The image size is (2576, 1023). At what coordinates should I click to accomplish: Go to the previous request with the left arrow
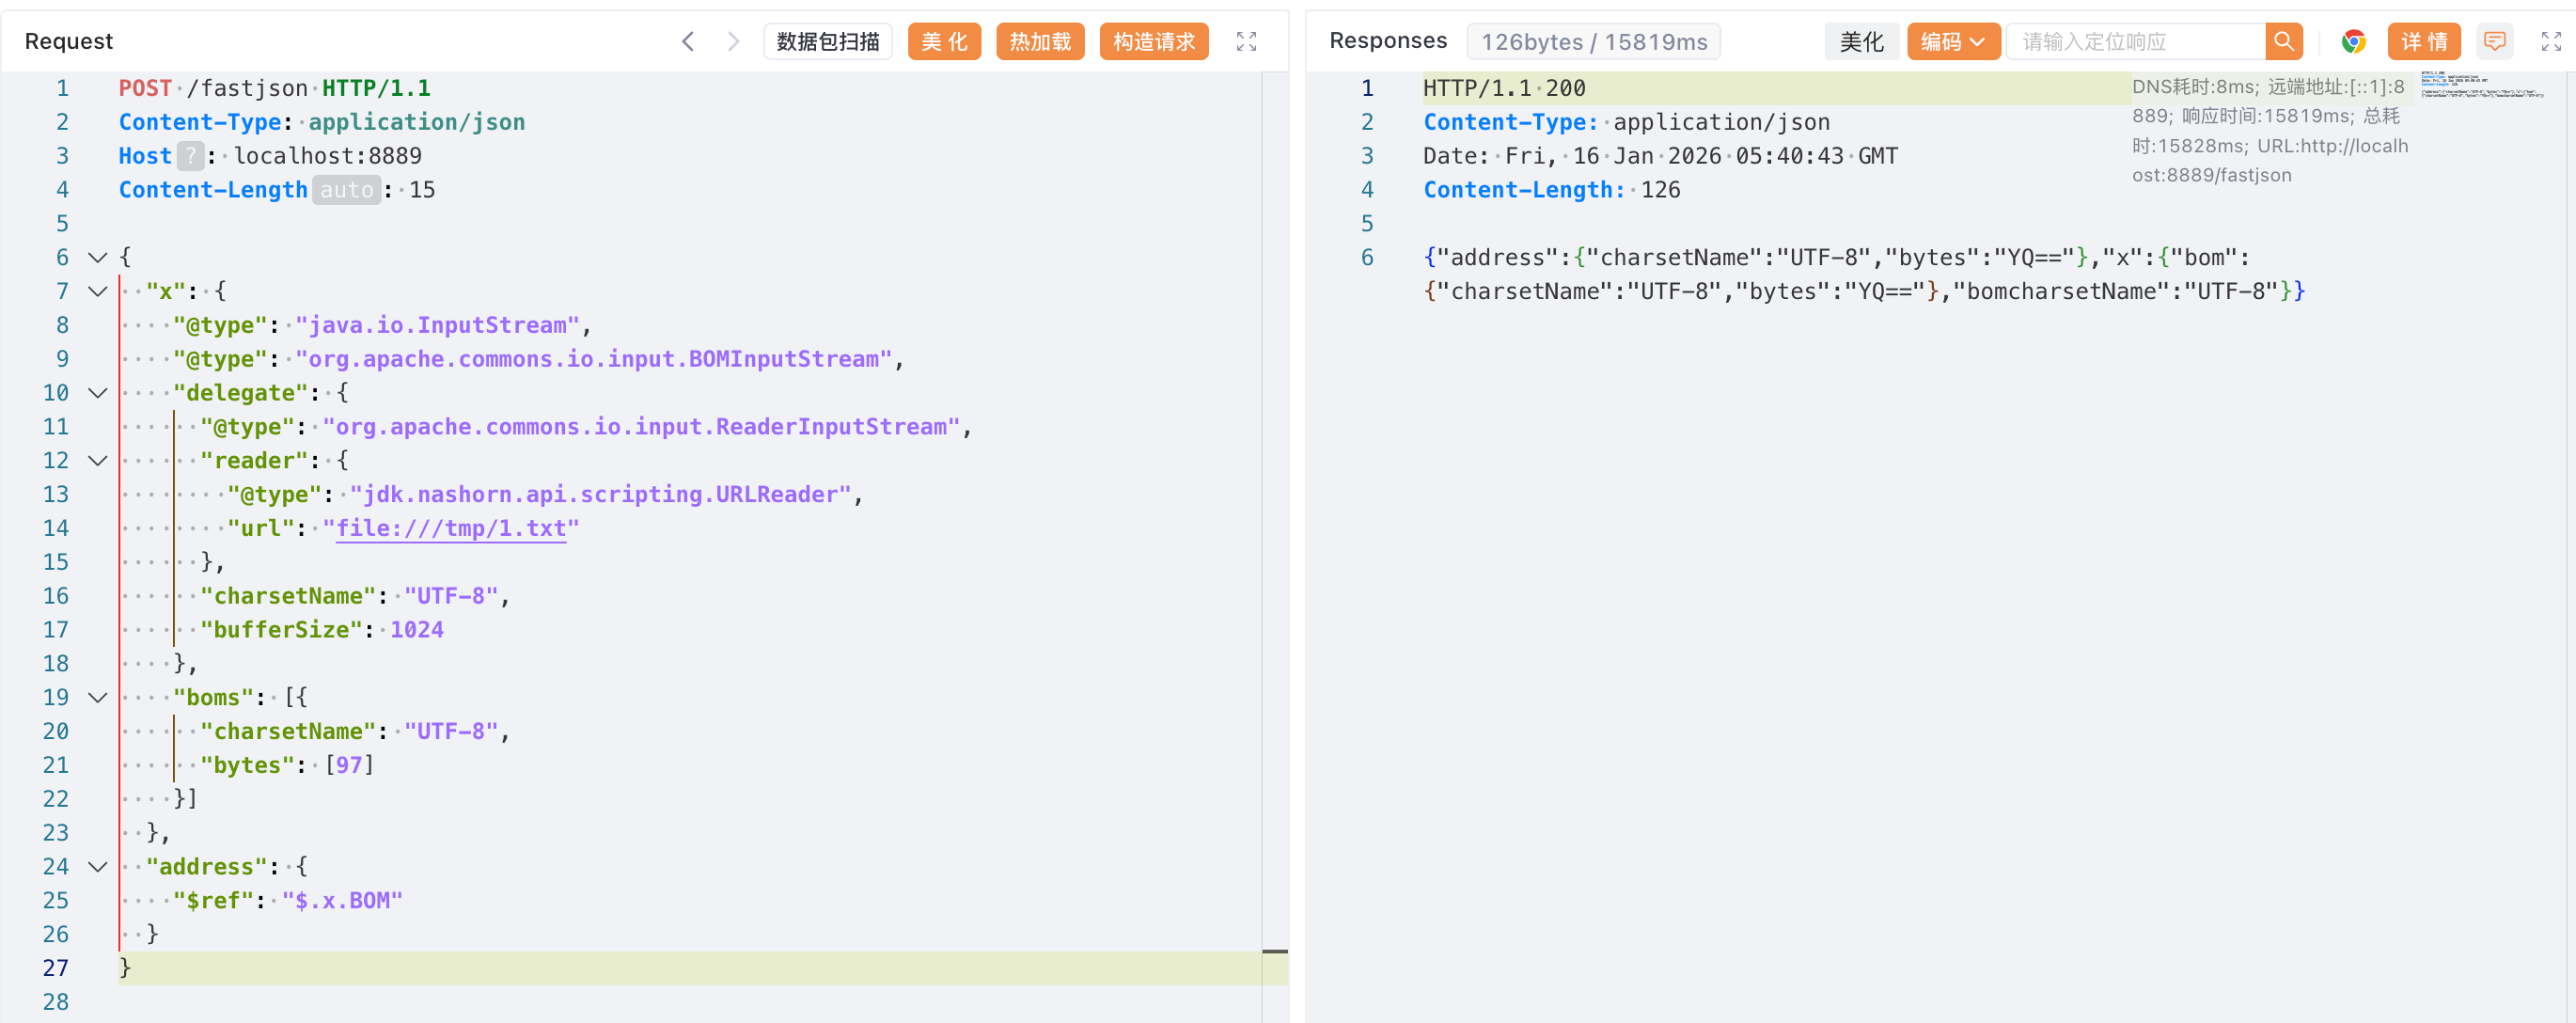(x=687, y=41)
